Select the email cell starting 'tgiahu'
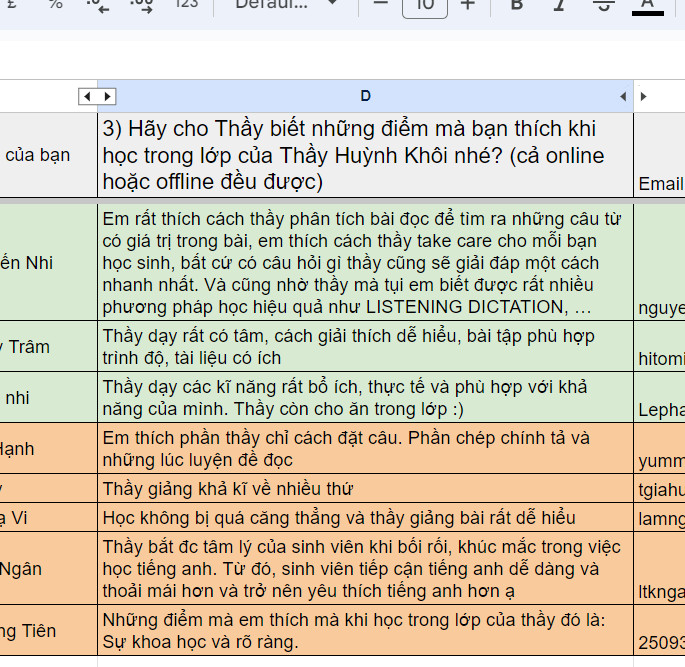Viewport: 685px width, 667px height. [659, 488]
